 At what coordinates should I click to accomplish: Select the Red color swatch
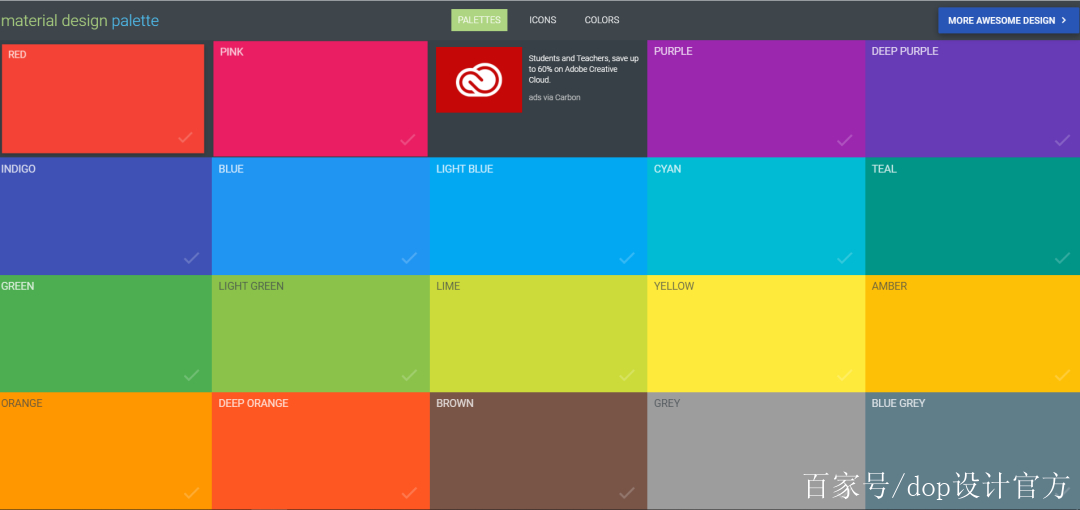click(x=103, y=99)
